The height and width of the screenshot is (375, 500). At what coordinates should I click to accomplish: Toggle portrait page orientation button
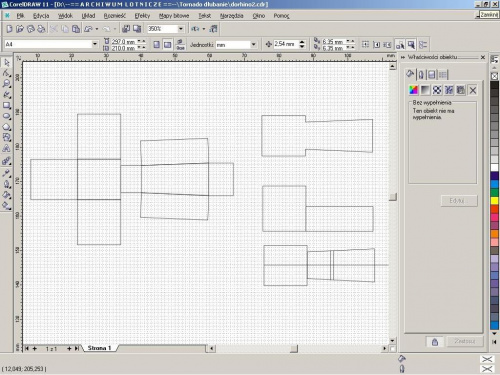[x=156, y=44]
